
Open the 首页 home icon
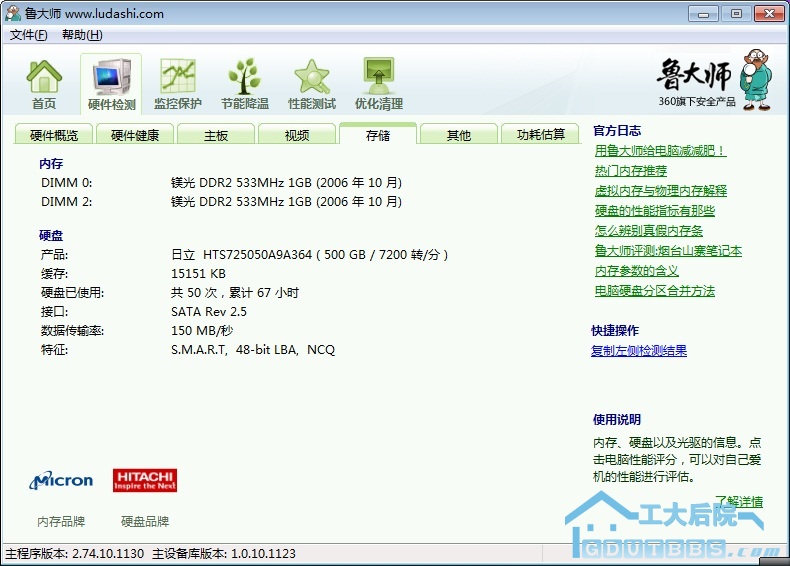[x=44, y=84]
